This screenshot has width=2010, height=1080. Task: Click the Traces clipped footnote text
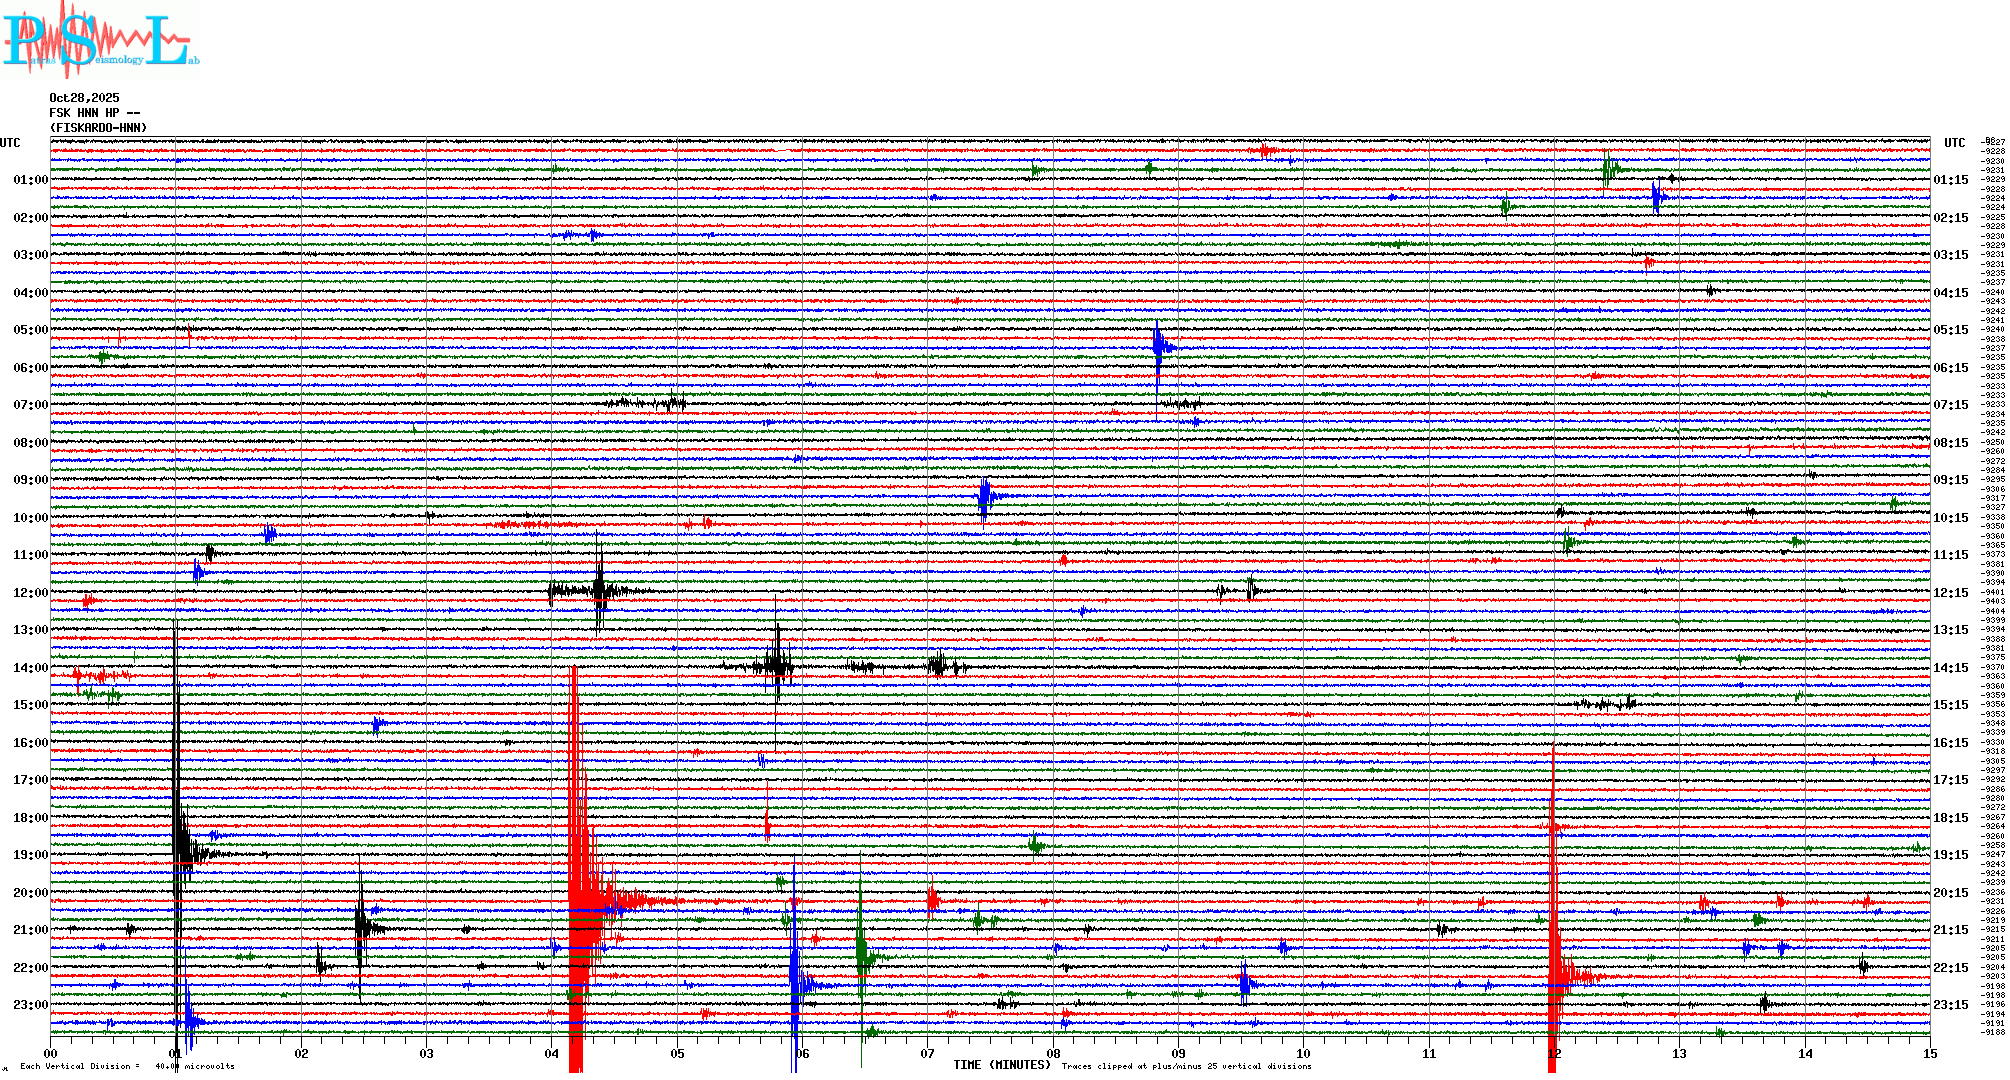pyautogui.click(x=1186, y=1066)
